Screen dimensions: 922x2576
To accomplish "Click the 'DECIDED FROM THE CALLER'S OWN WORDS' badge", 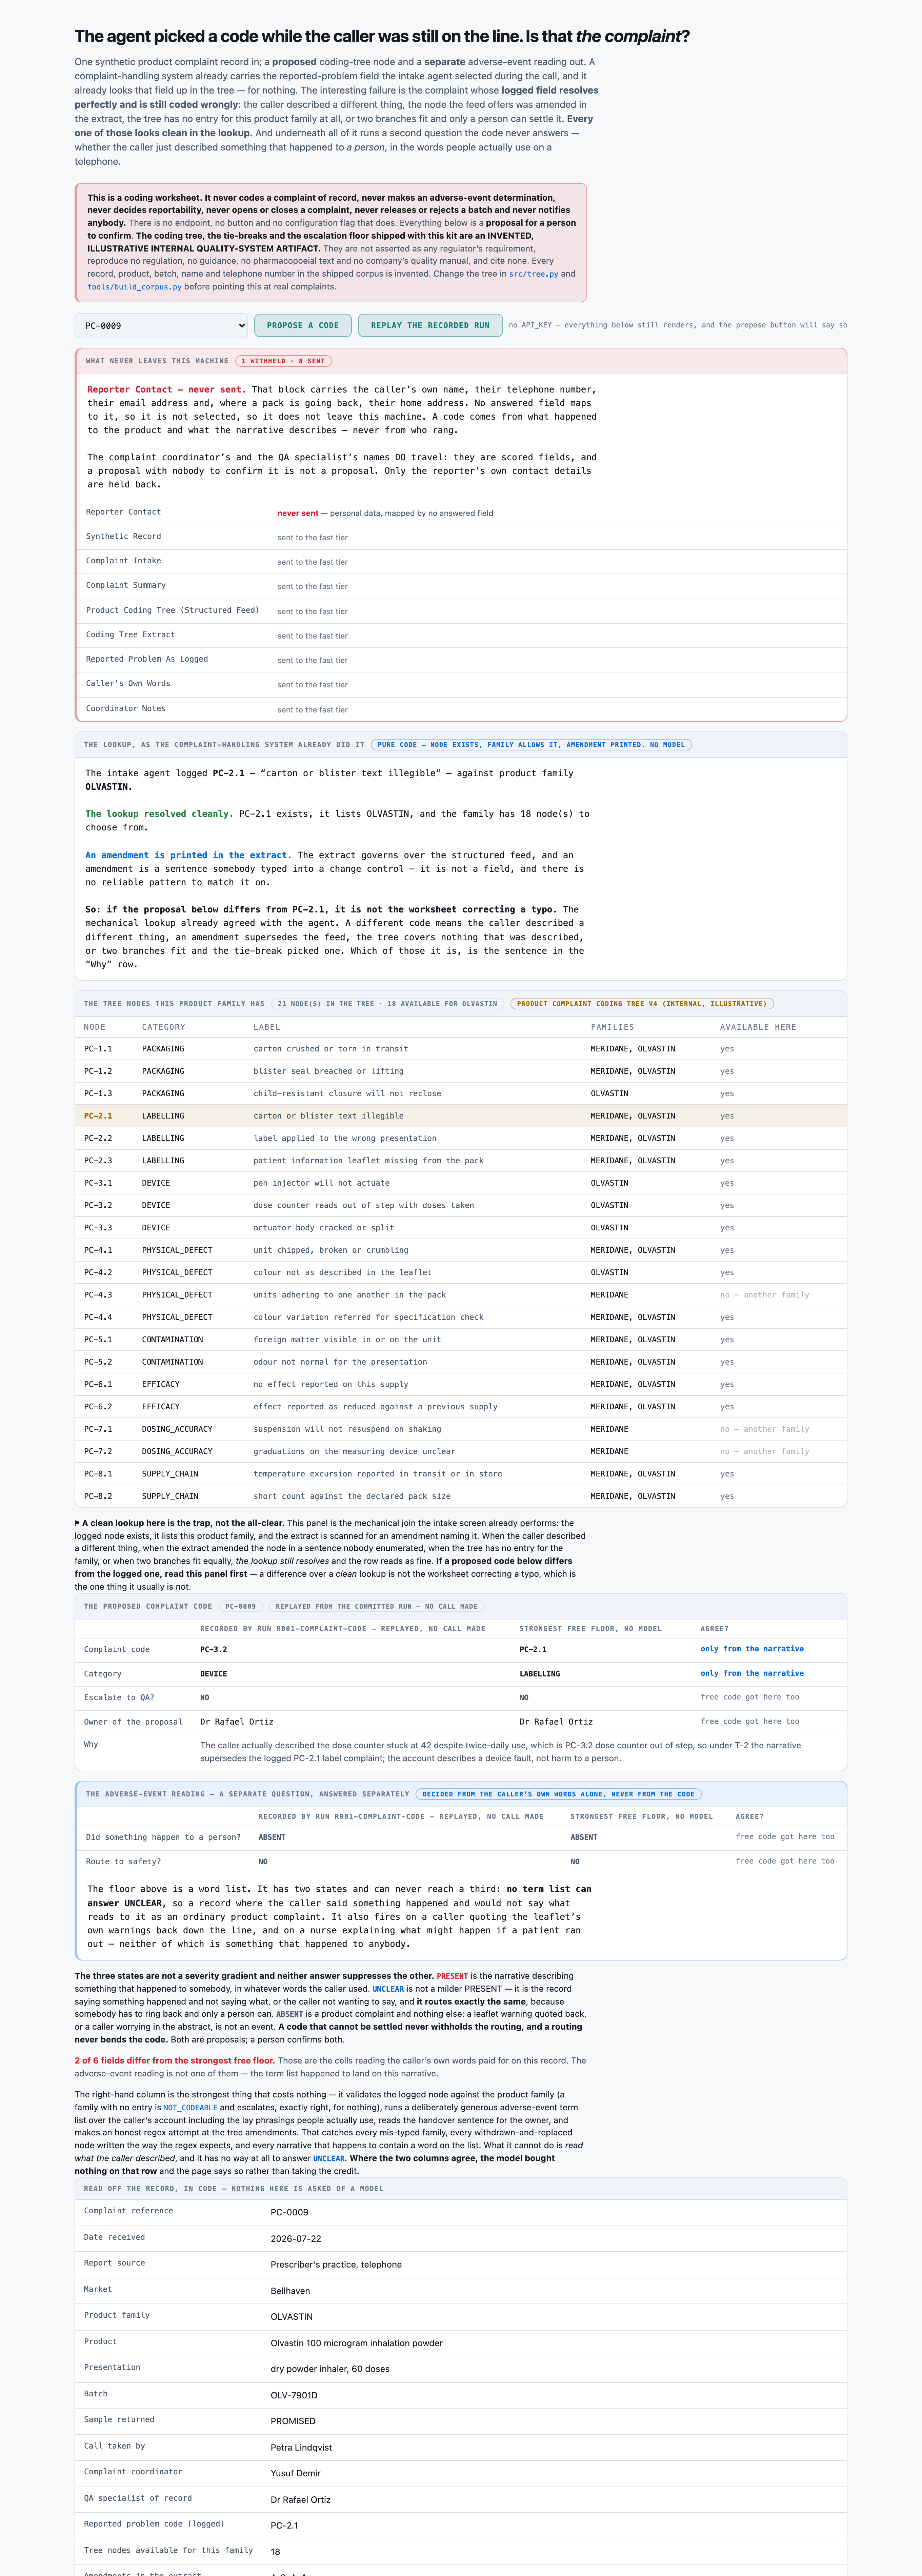I will pyautogui.click(x=558, y=1794).
